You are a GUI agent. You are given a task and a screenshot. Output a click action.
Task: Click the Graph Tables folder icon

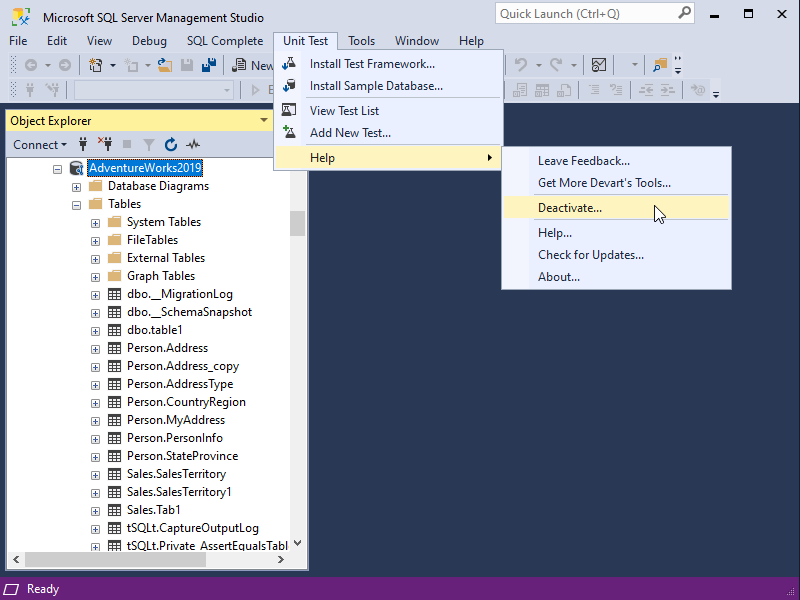click(x=114, y=276)
